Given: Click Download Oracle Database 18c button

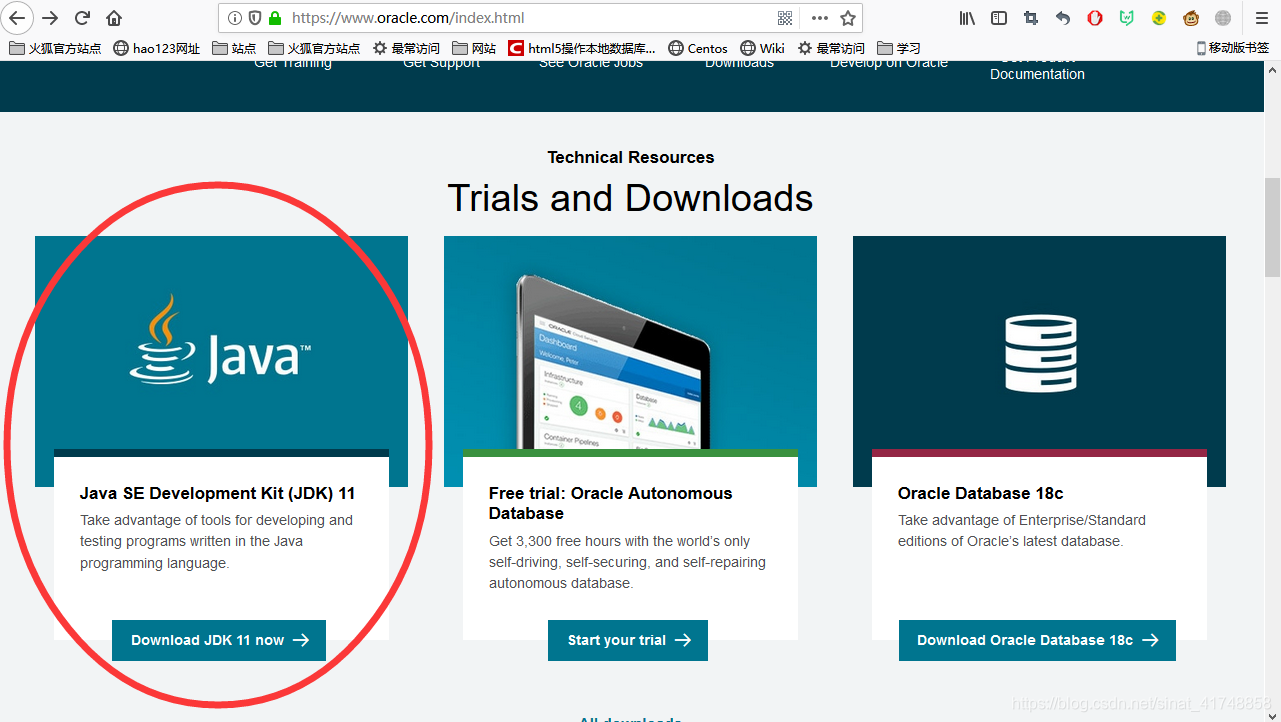Looking at the screenshot, I should point(1037,640).
